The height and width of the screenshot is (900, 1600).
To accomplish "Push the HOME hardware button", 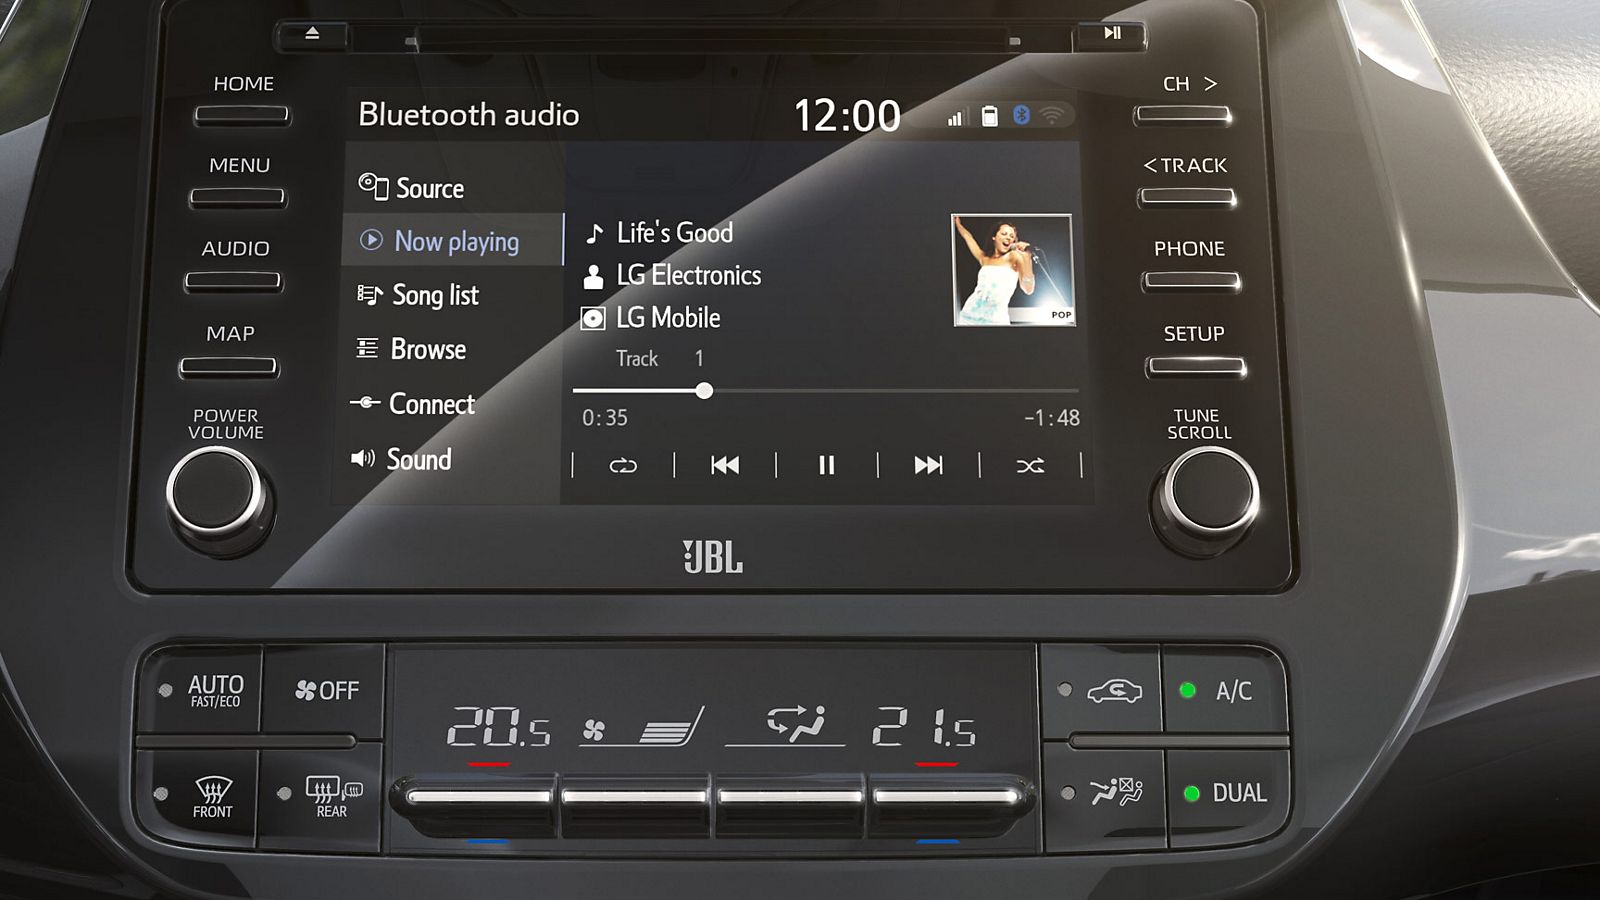I will click(242, 115).
